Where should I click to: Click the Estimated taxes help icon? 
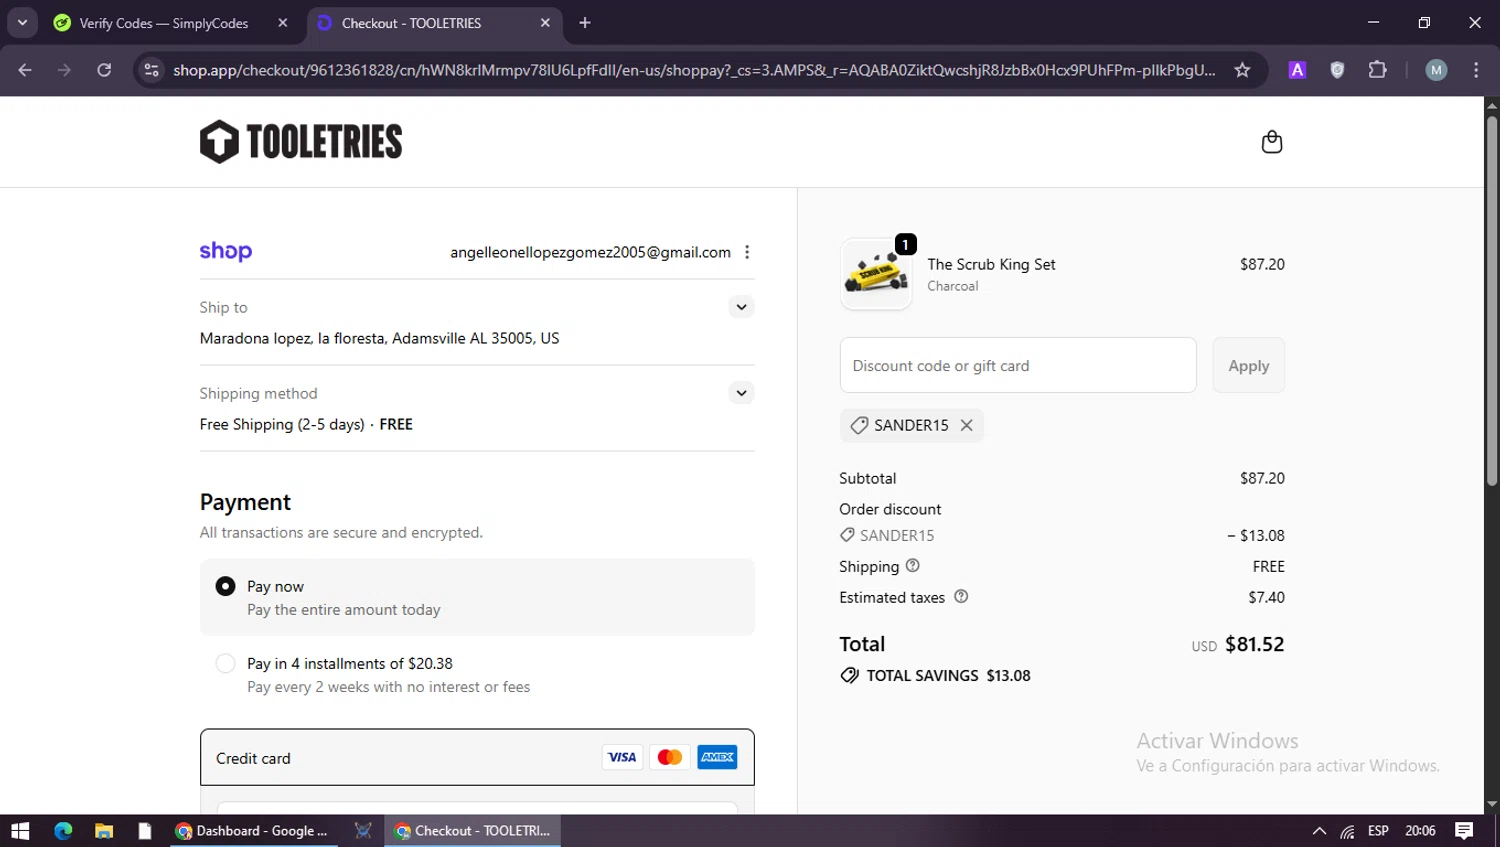pyautogui.click(x=961, y=597)
